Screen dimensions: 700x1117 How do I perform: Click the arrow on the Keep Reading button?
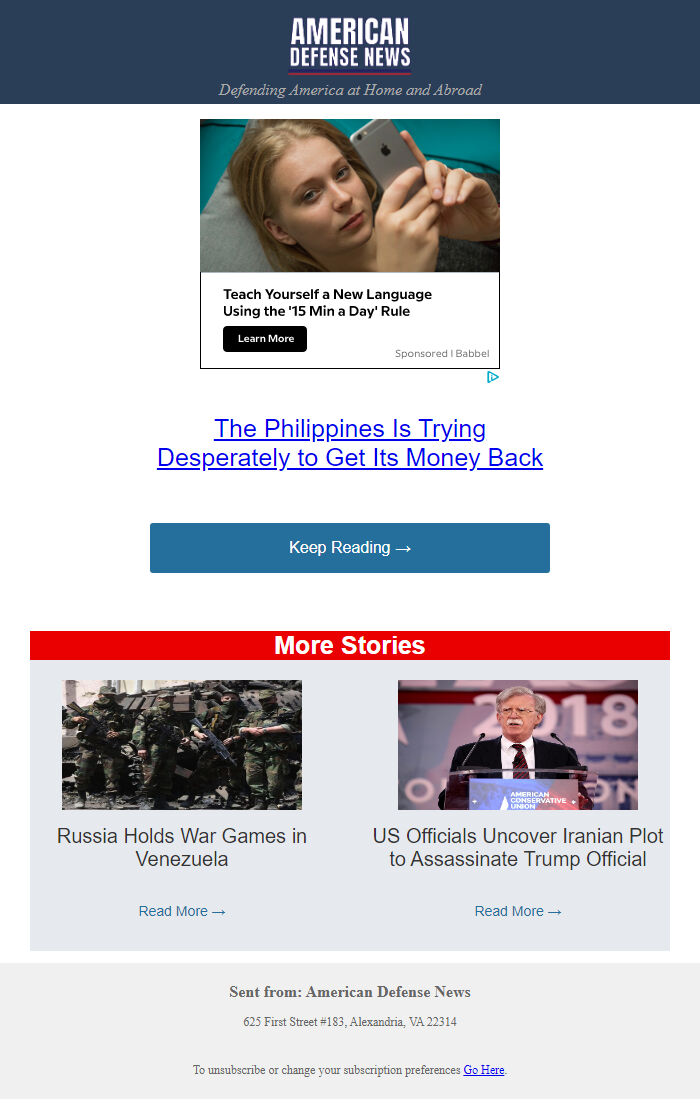pyautogui.click(x=403, y=549)
